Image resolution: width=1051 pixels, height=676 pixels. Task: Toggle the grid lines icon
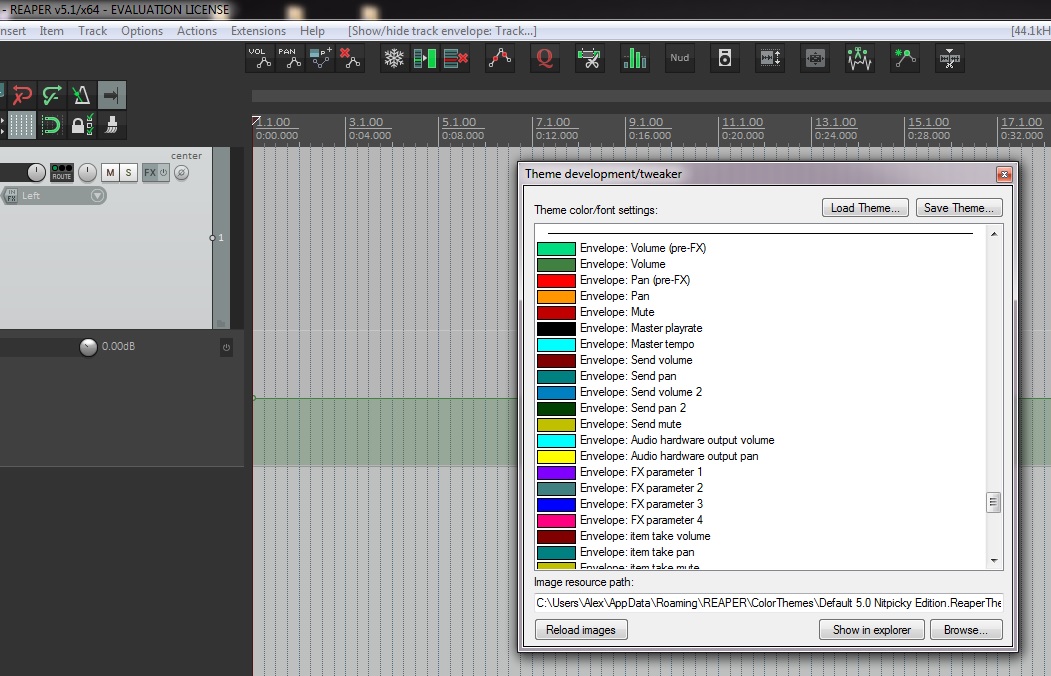21,125
